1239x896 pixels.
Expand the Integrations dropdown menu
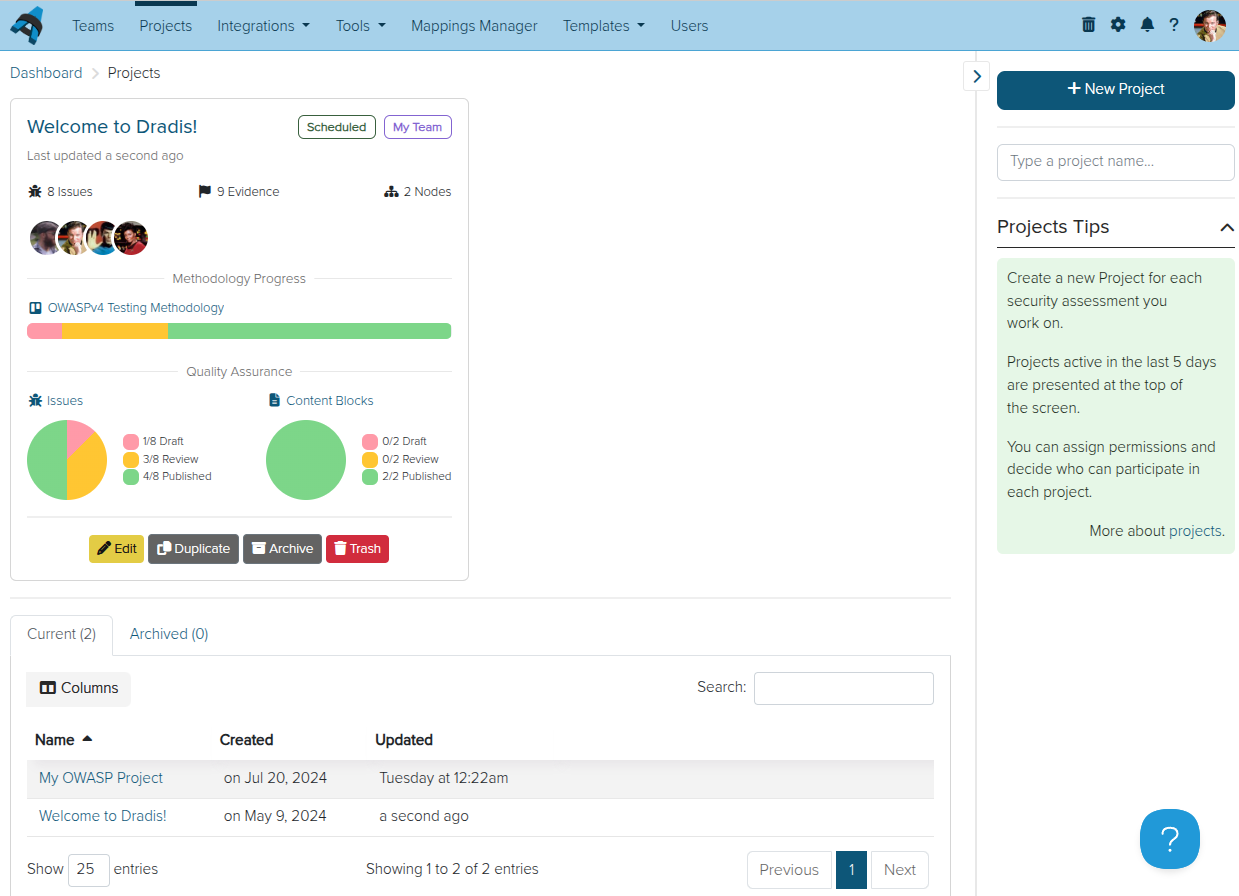point(263,26)
